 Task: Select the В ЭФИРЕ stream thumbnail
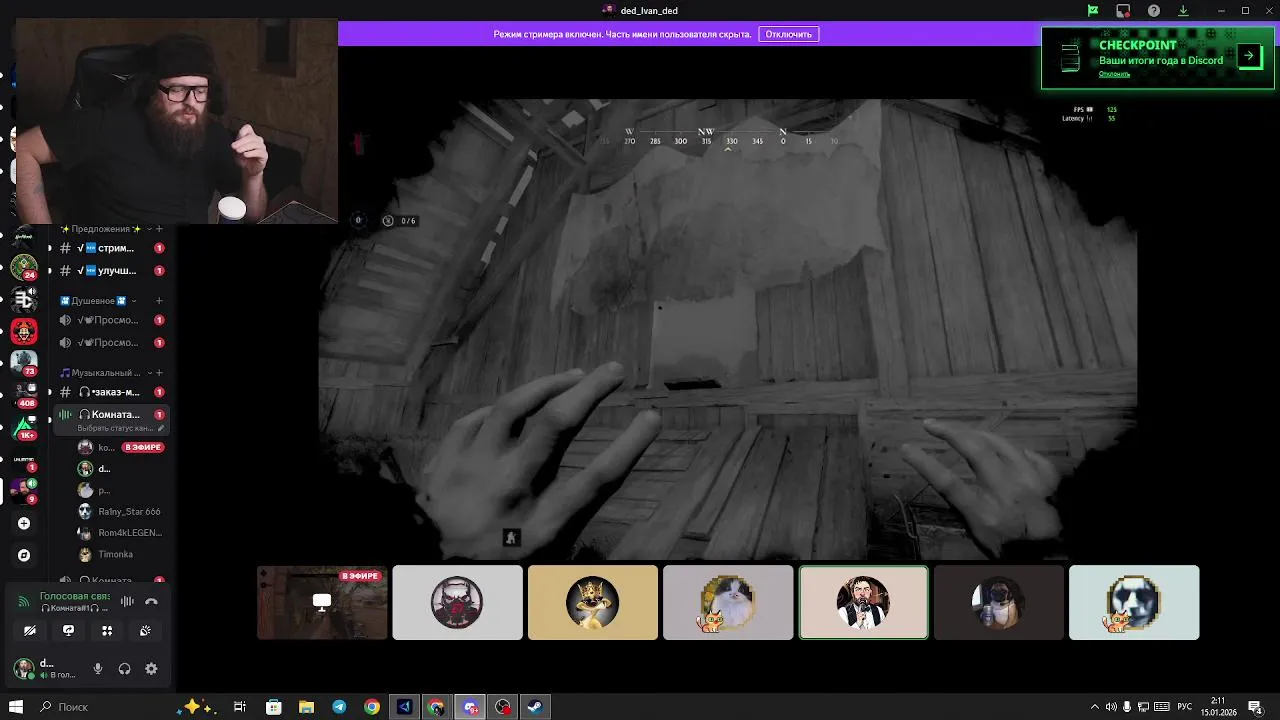322,602
